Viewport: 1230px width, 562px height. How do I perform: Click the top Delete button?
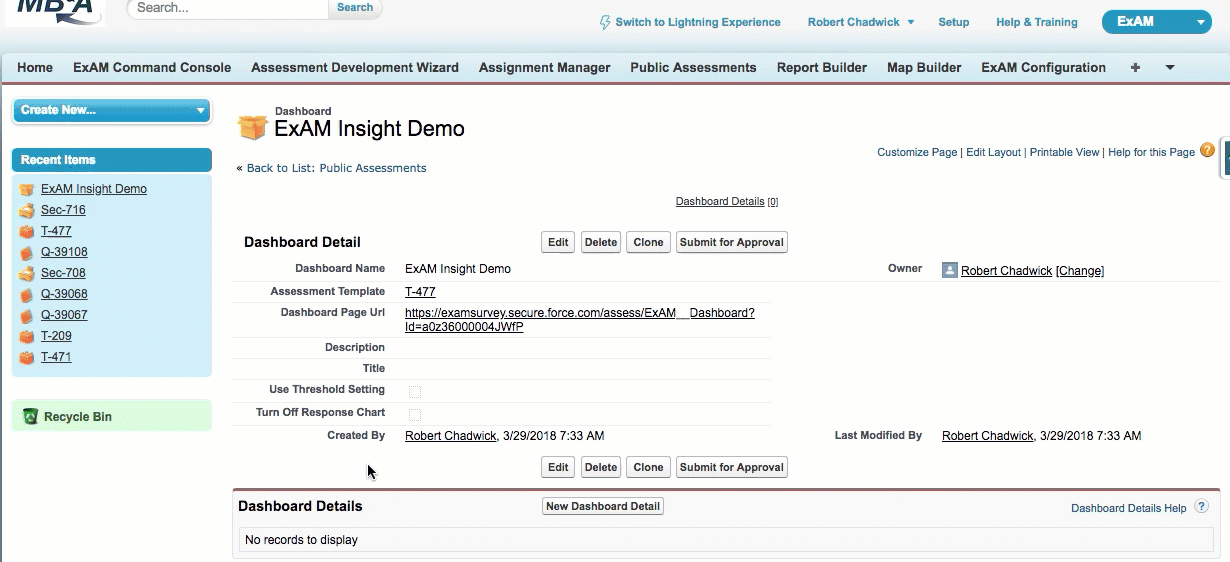[x=601, y=242]
